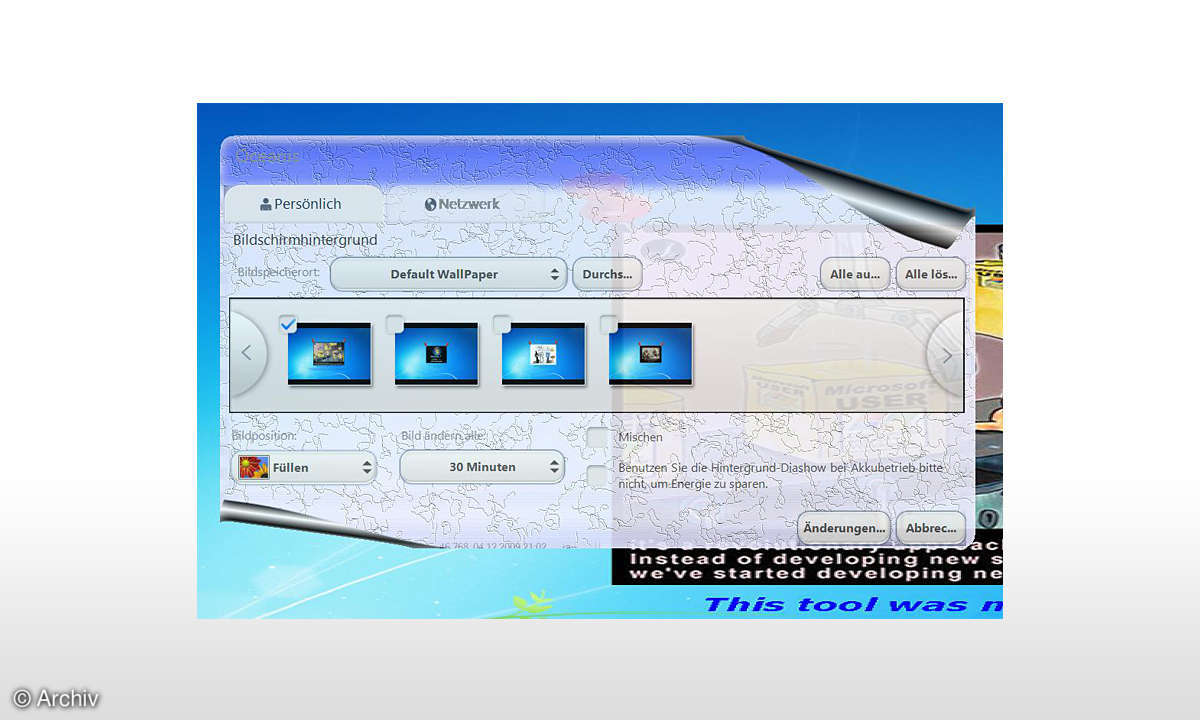Click the Alle lös... clear-all button
Viewport: 1200px width, 720px height.
tap(931, 274)
